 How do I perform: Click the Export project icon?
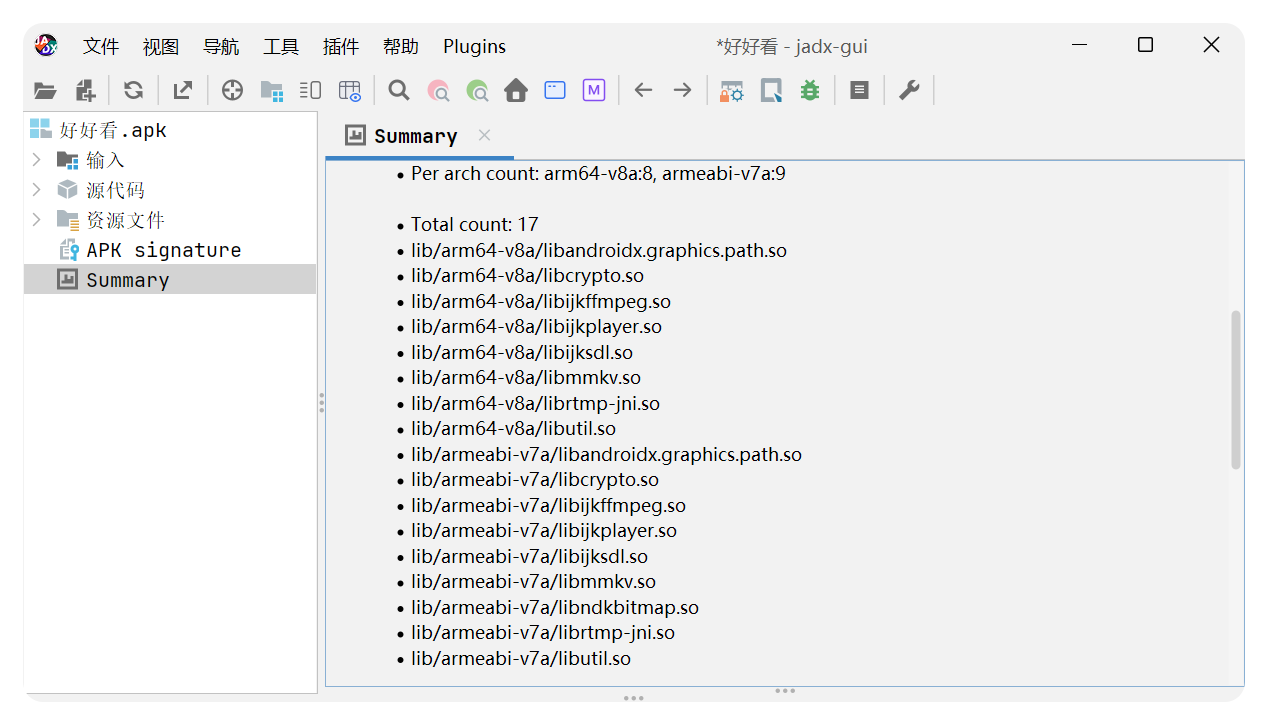(182, 91)
